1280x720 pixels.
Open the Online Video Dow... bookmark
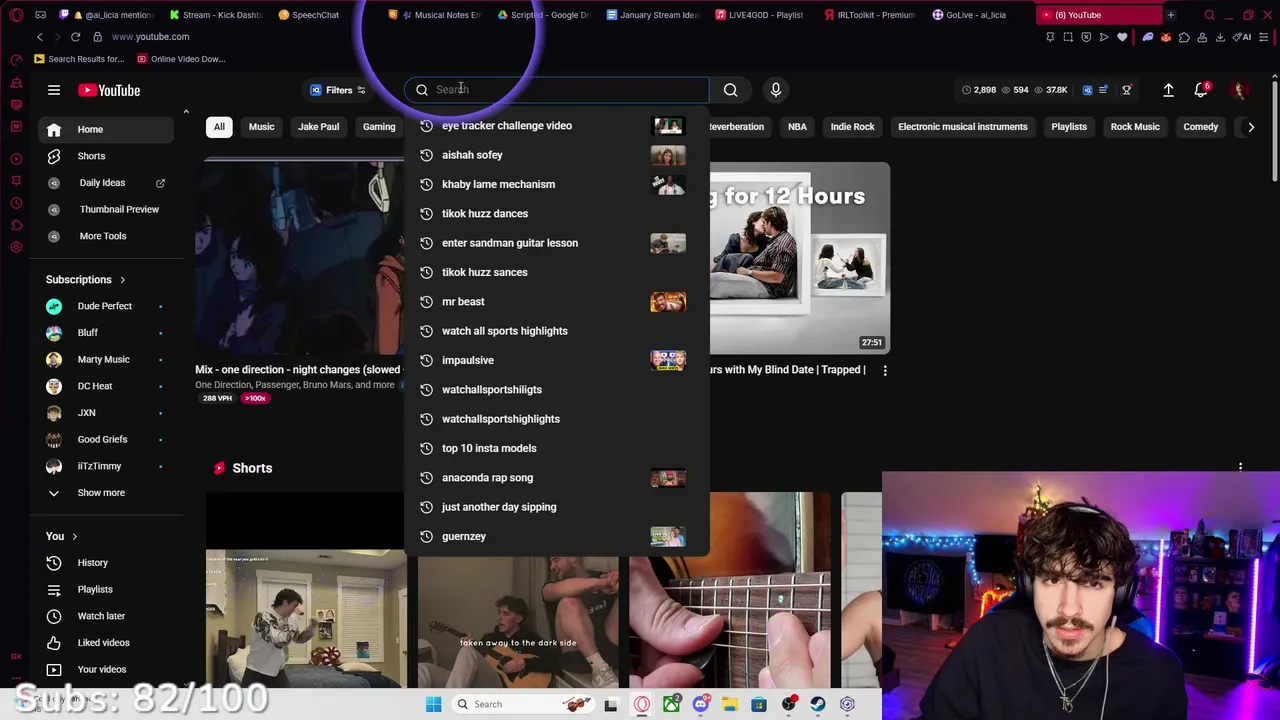pos(181,59)
